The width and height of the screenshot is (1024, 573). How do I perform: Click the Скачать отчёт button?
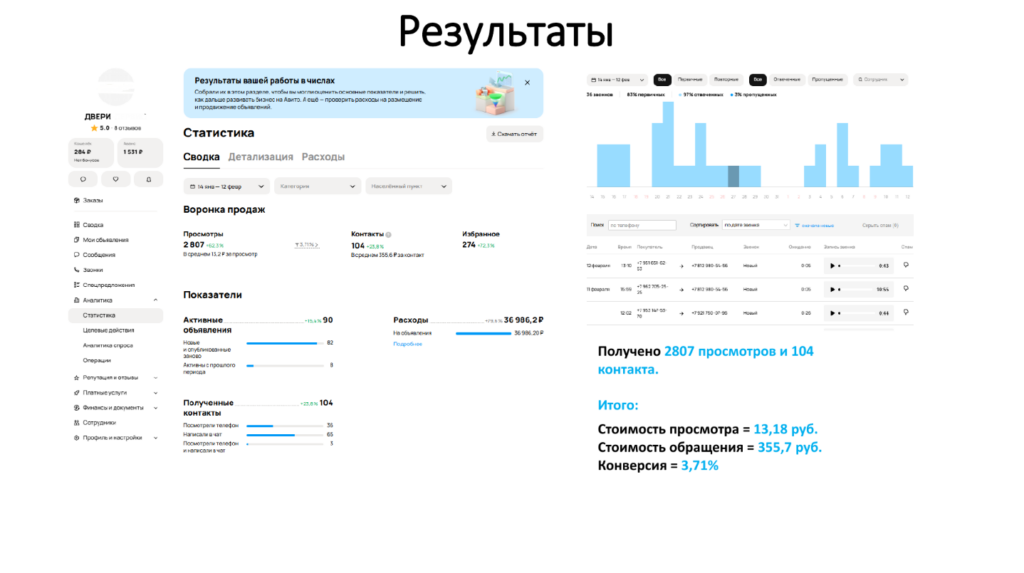(515, 134)
